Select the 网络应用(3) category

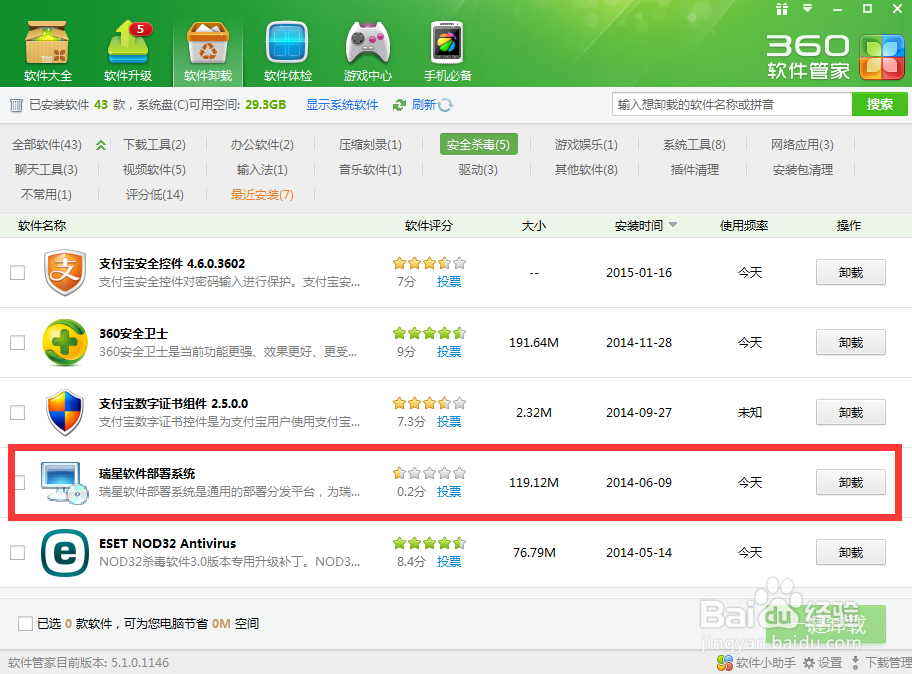803,145
